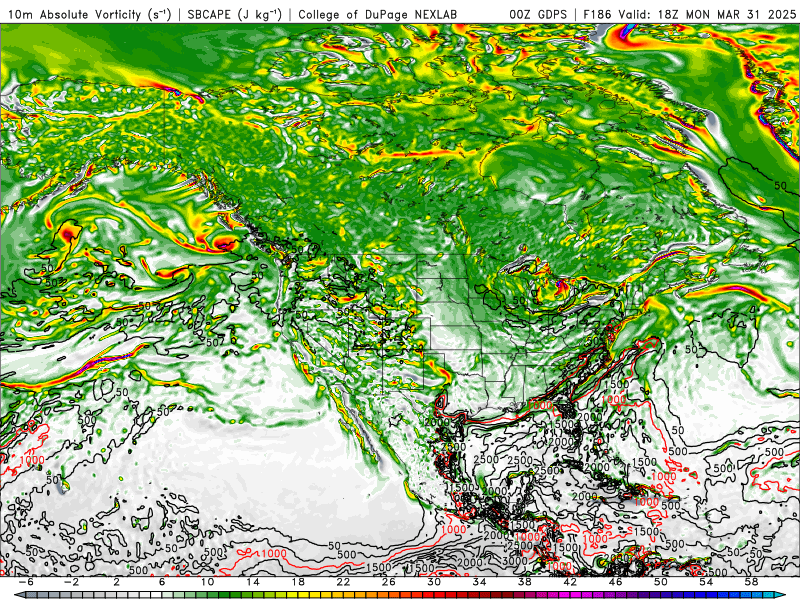The image size is (800, 600).
Task: Click the '42' colorbar tick label
Action: coord(570,582)
